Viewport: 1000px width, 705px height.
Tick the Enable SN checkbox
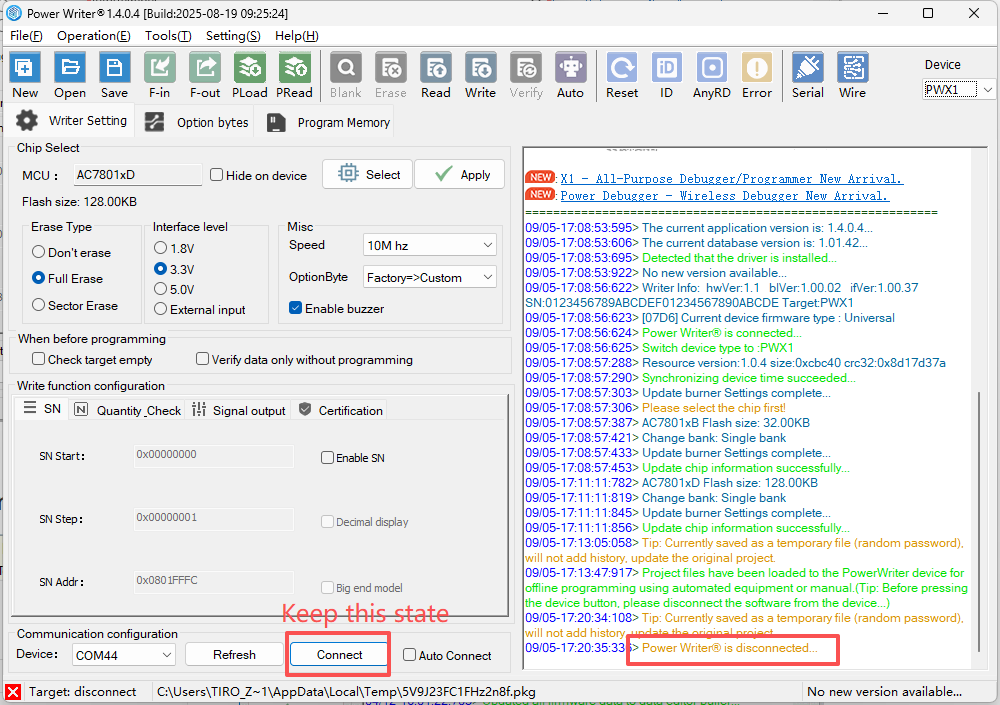click(x=327, y=457)
